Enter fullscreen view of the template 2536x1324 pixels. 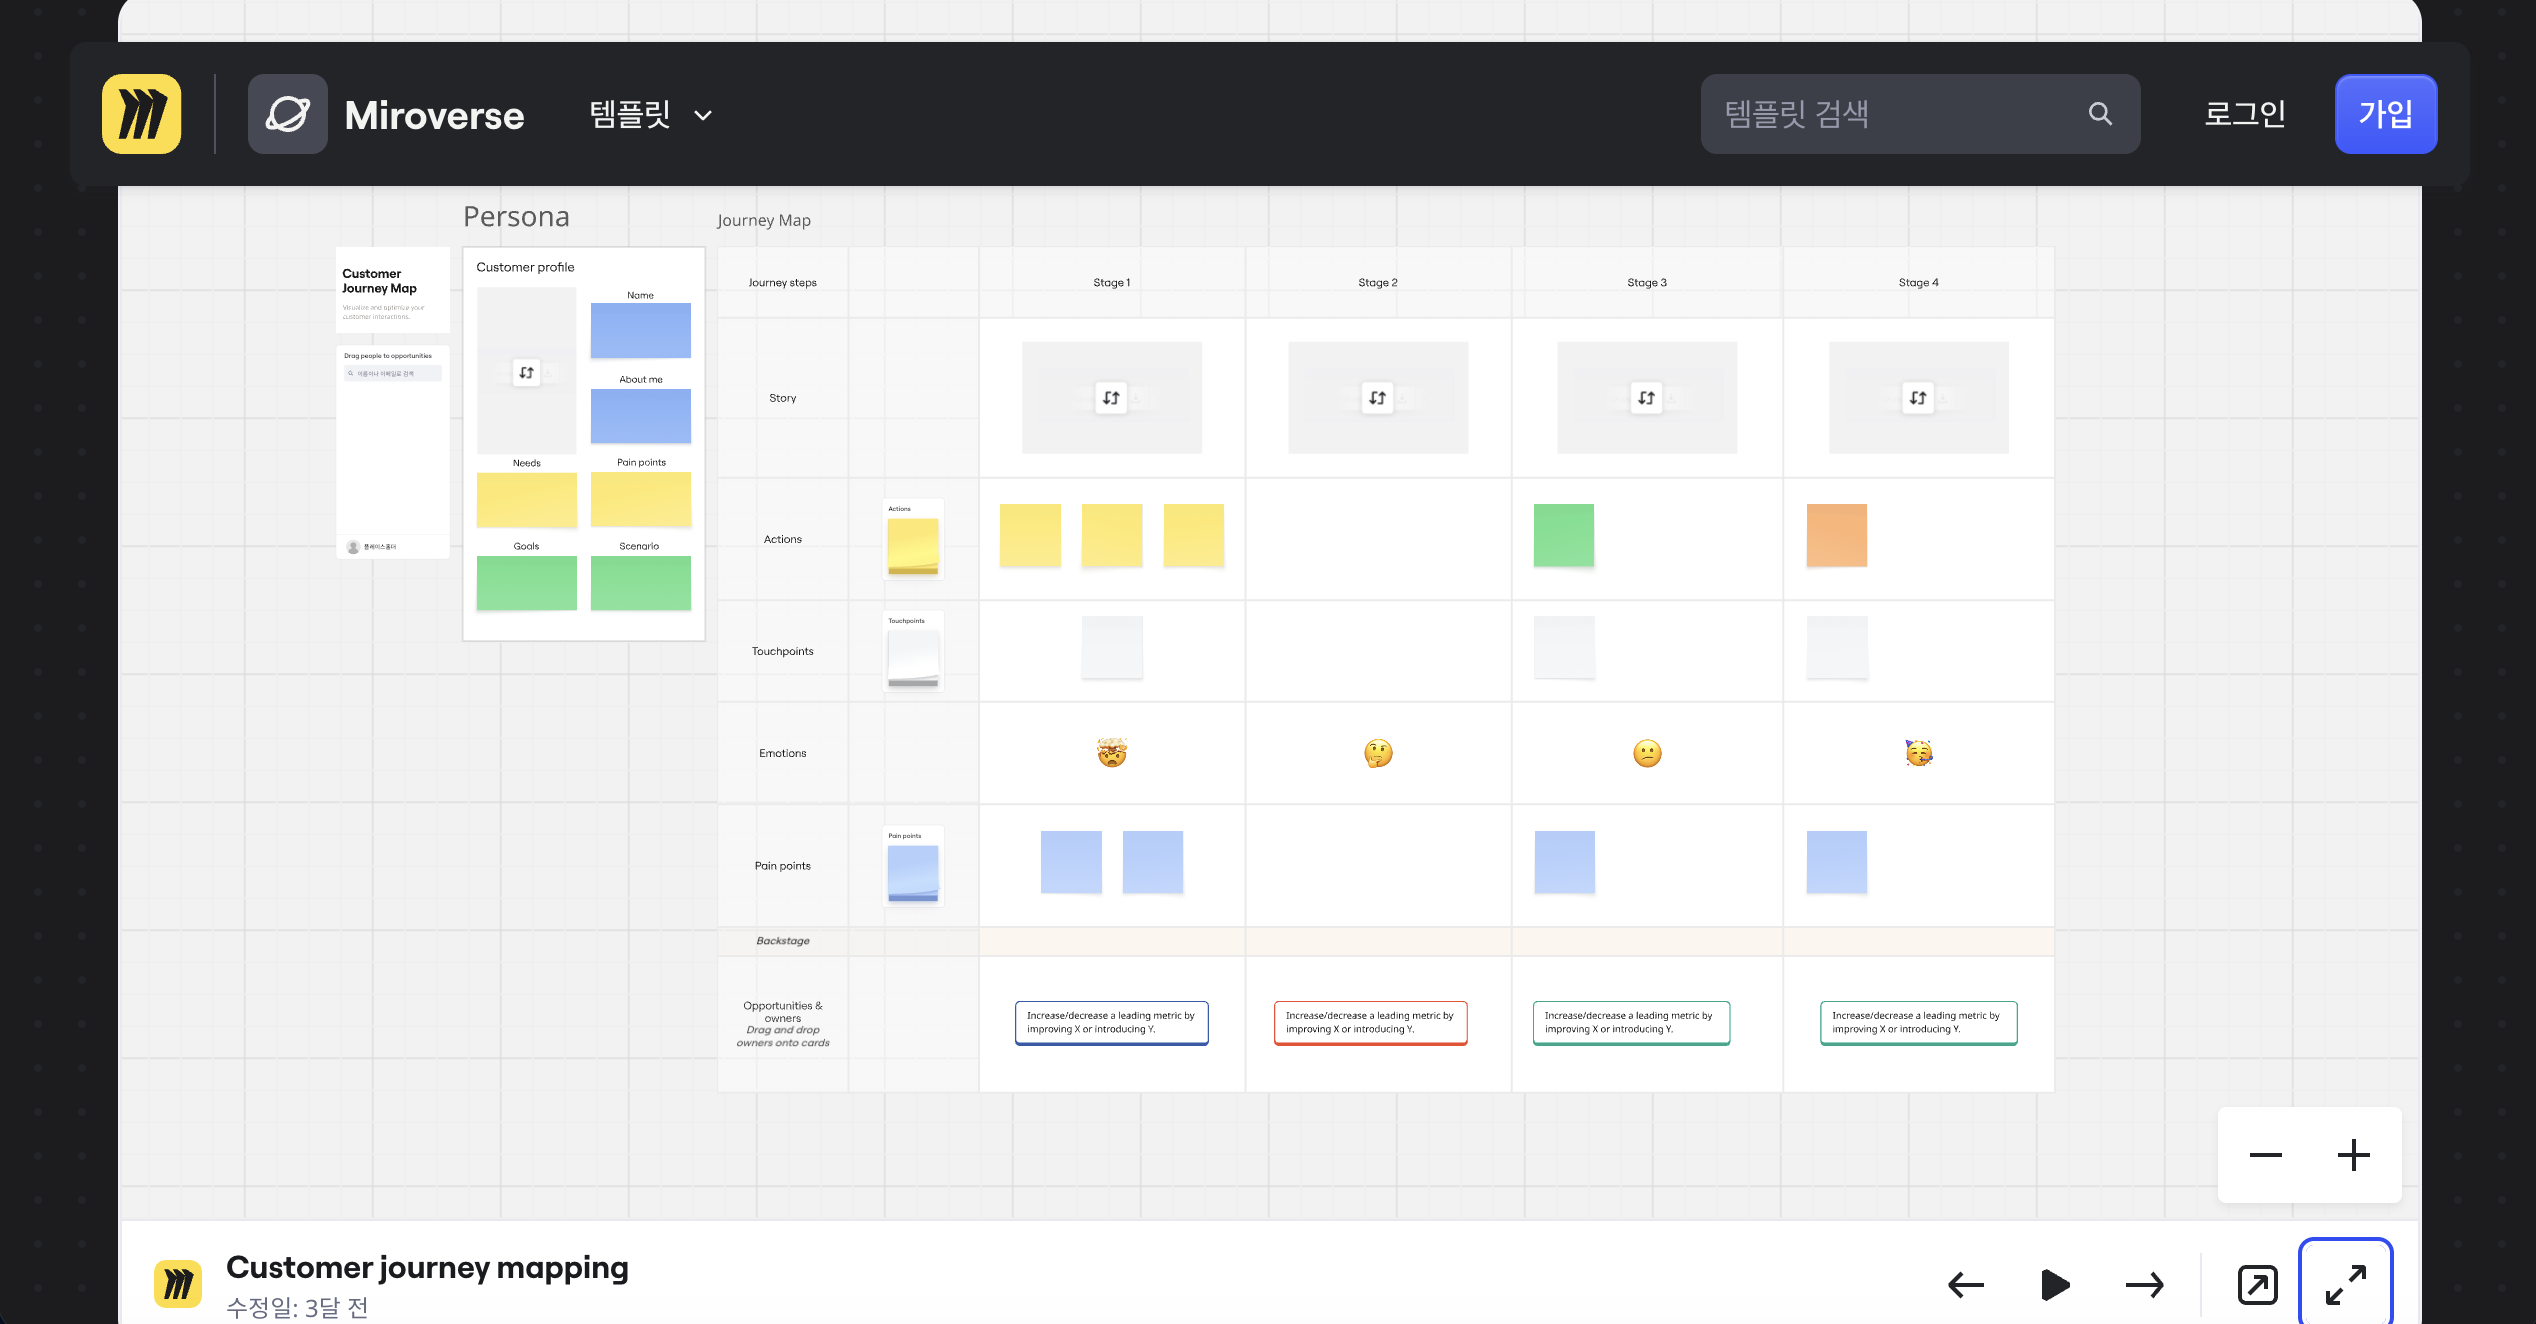[2346, 1284]
